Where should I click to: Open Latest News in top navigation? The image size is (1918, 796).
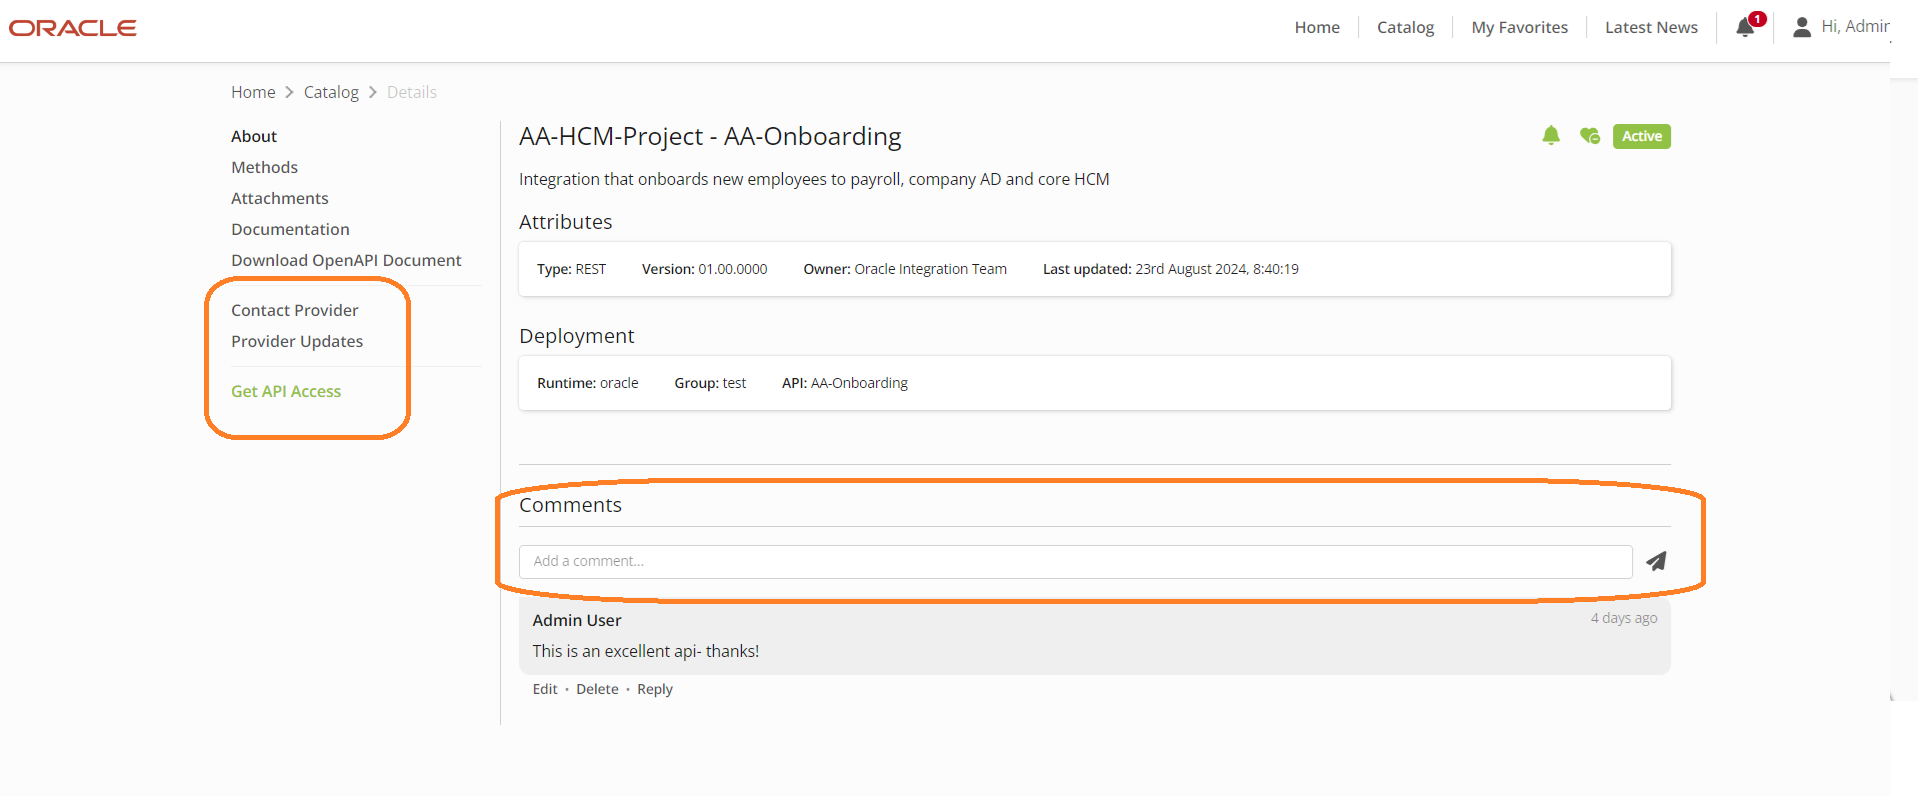coord(1651,27)
